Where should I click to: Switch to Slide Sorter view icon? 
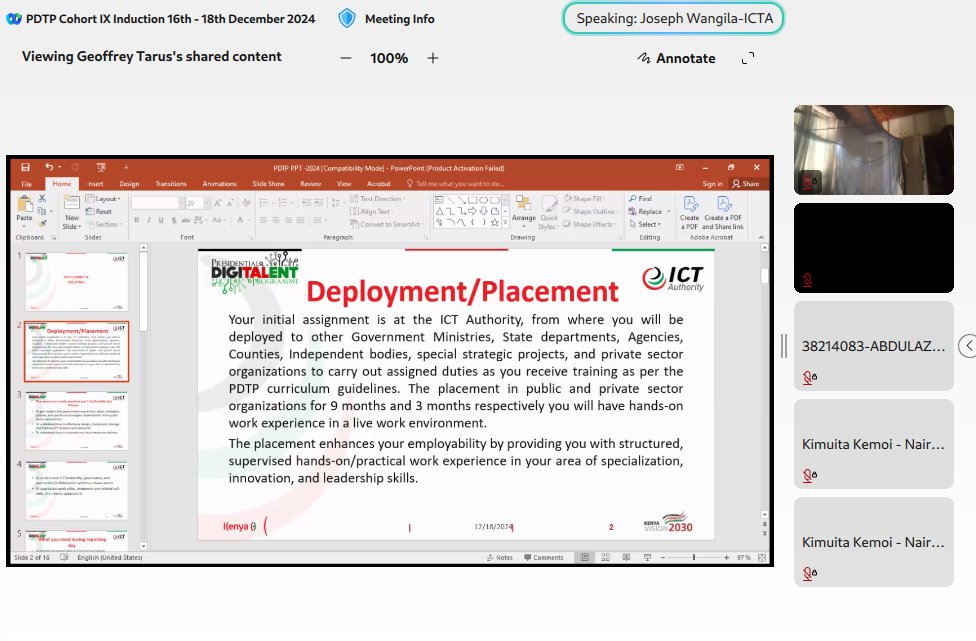click(606, 558)
